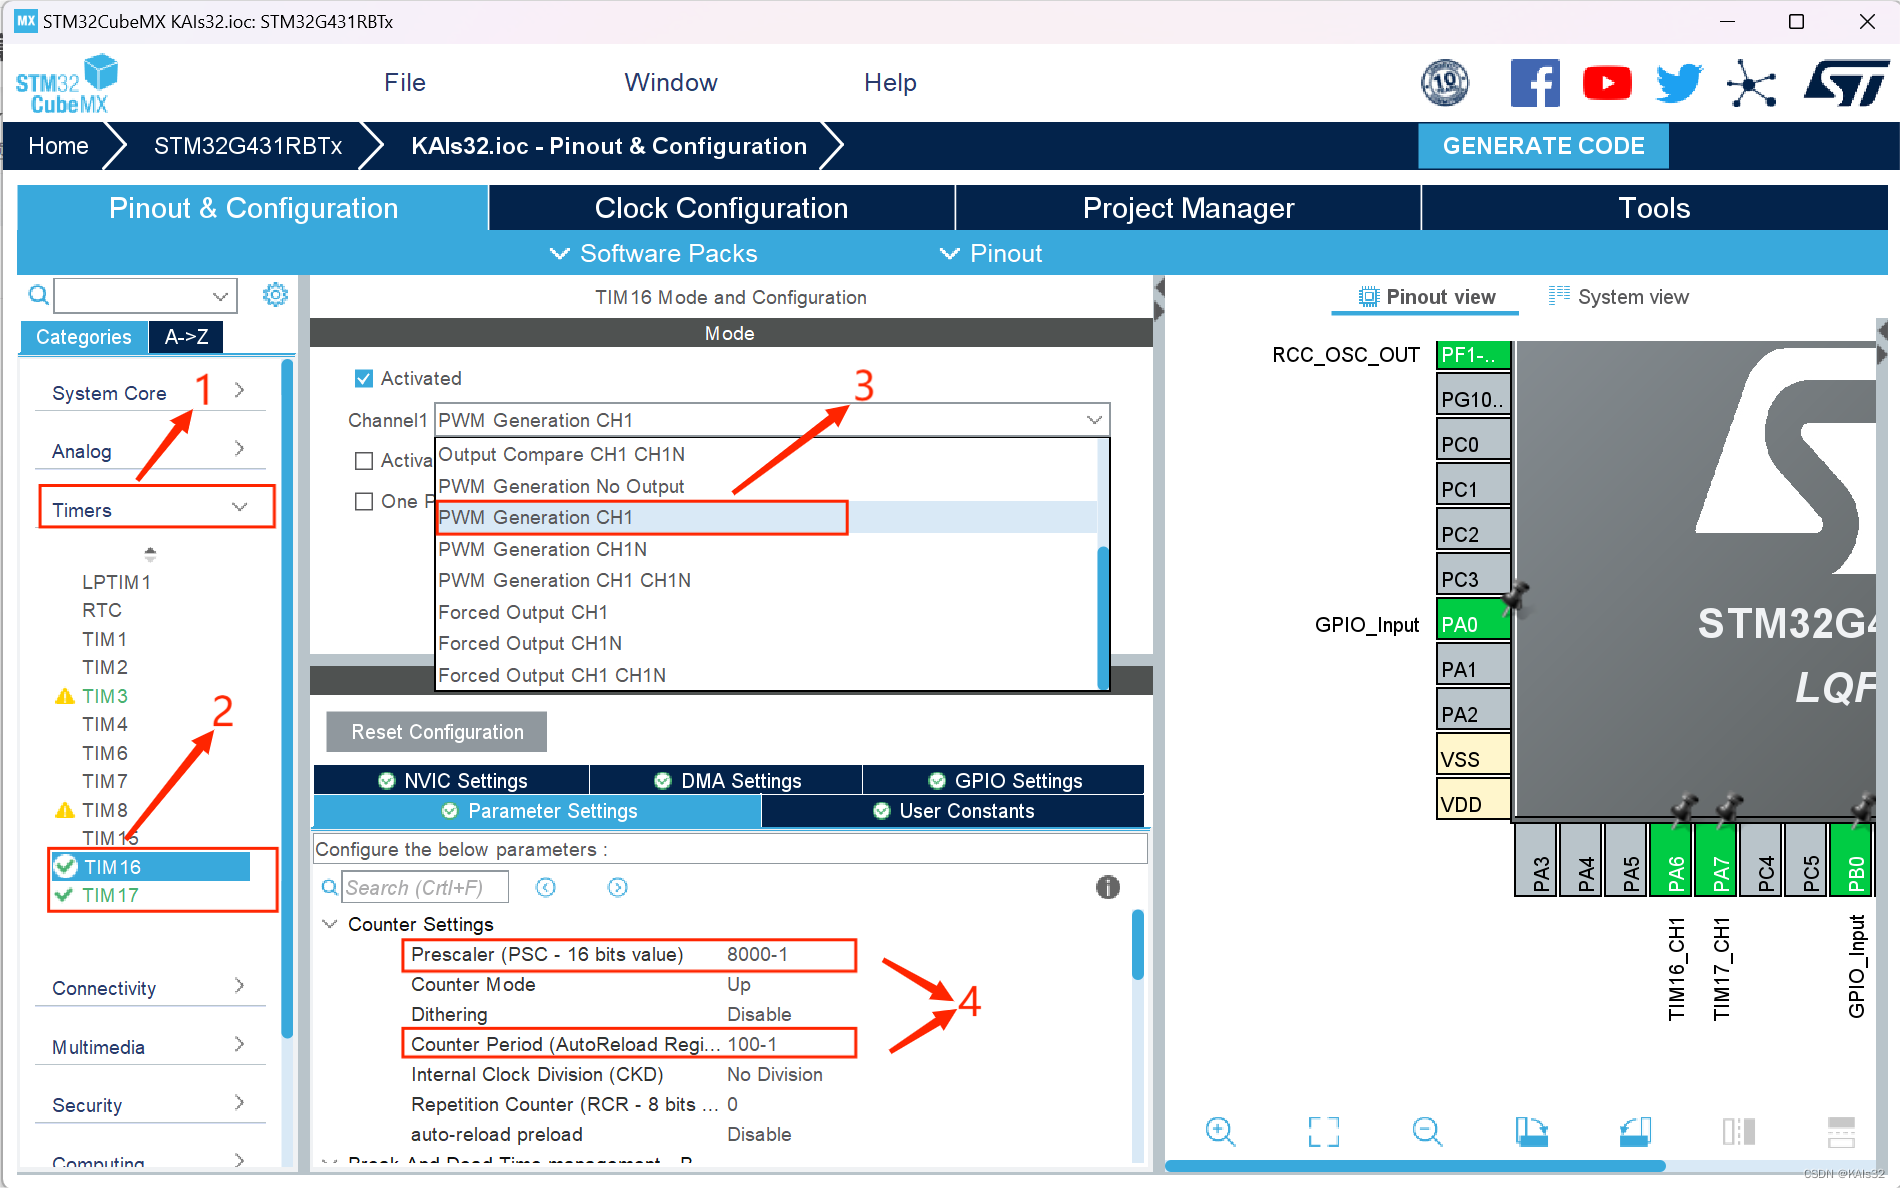Viewport: 1900px width, 1188px height.
Task: Toggle the second Activate checkbox under Channel1
Action: click(x=364, y=460)
